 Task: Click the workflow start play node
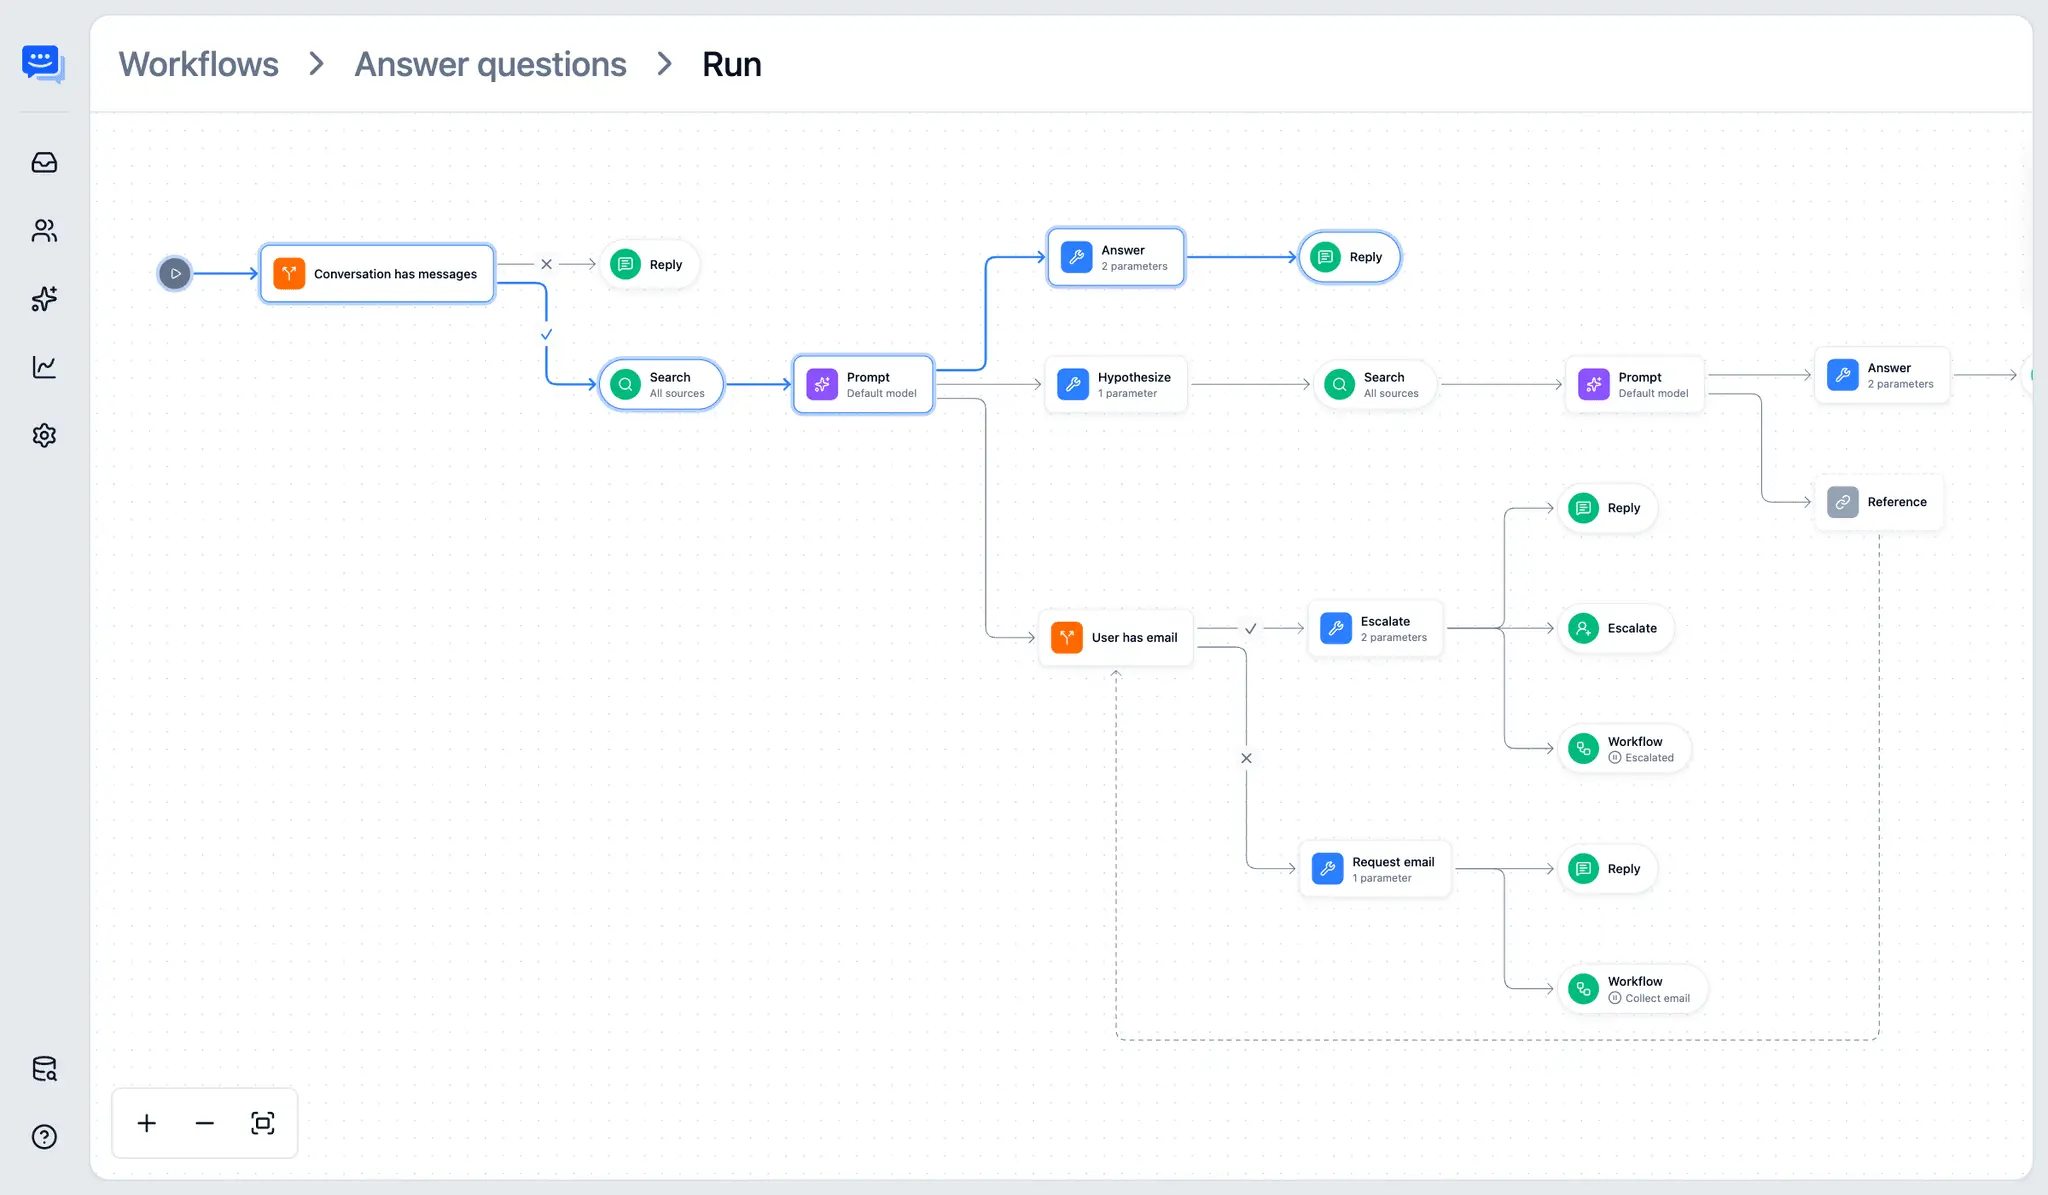click(x=175, y=273)
